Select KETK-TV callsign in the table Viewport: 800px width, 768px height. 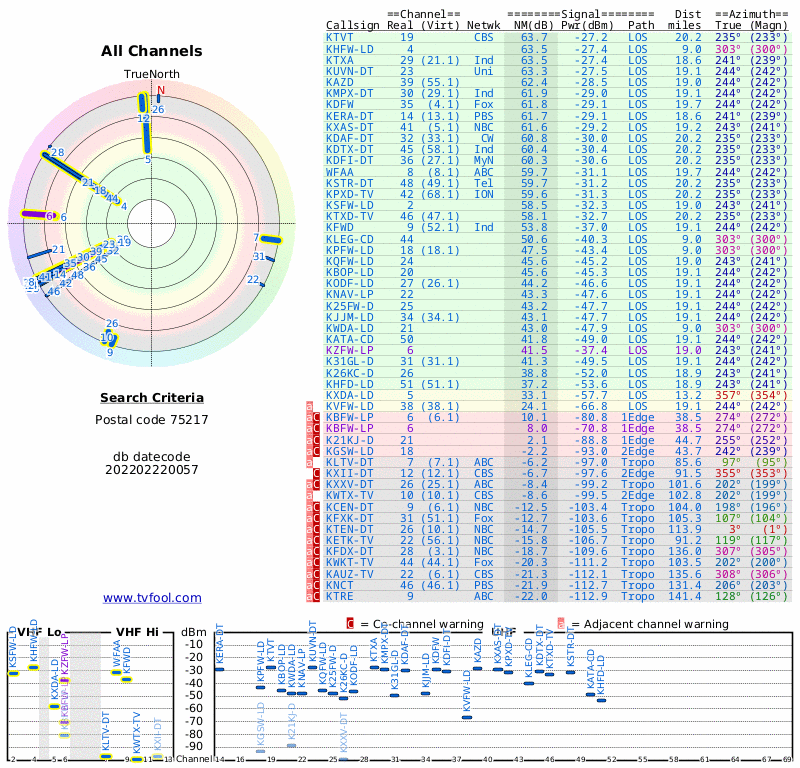pyautogui.click(x=349, y=540)
